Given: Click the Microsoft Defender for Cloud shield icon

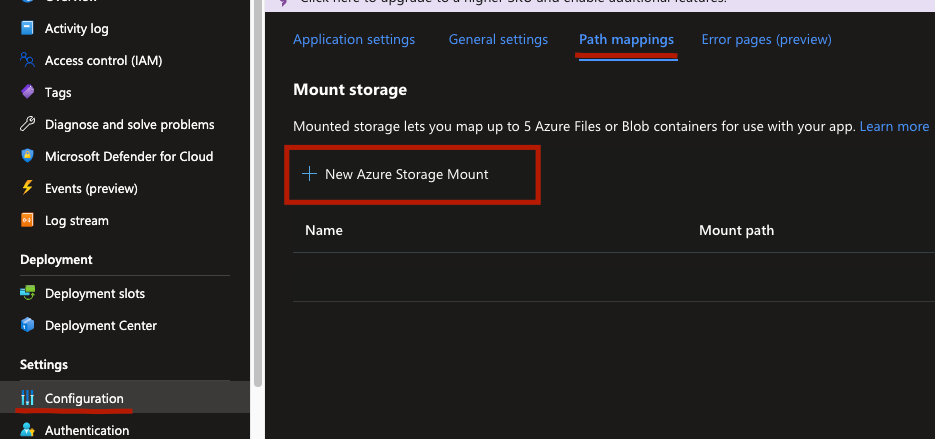Looking at the screenshot, I should 27,156.
